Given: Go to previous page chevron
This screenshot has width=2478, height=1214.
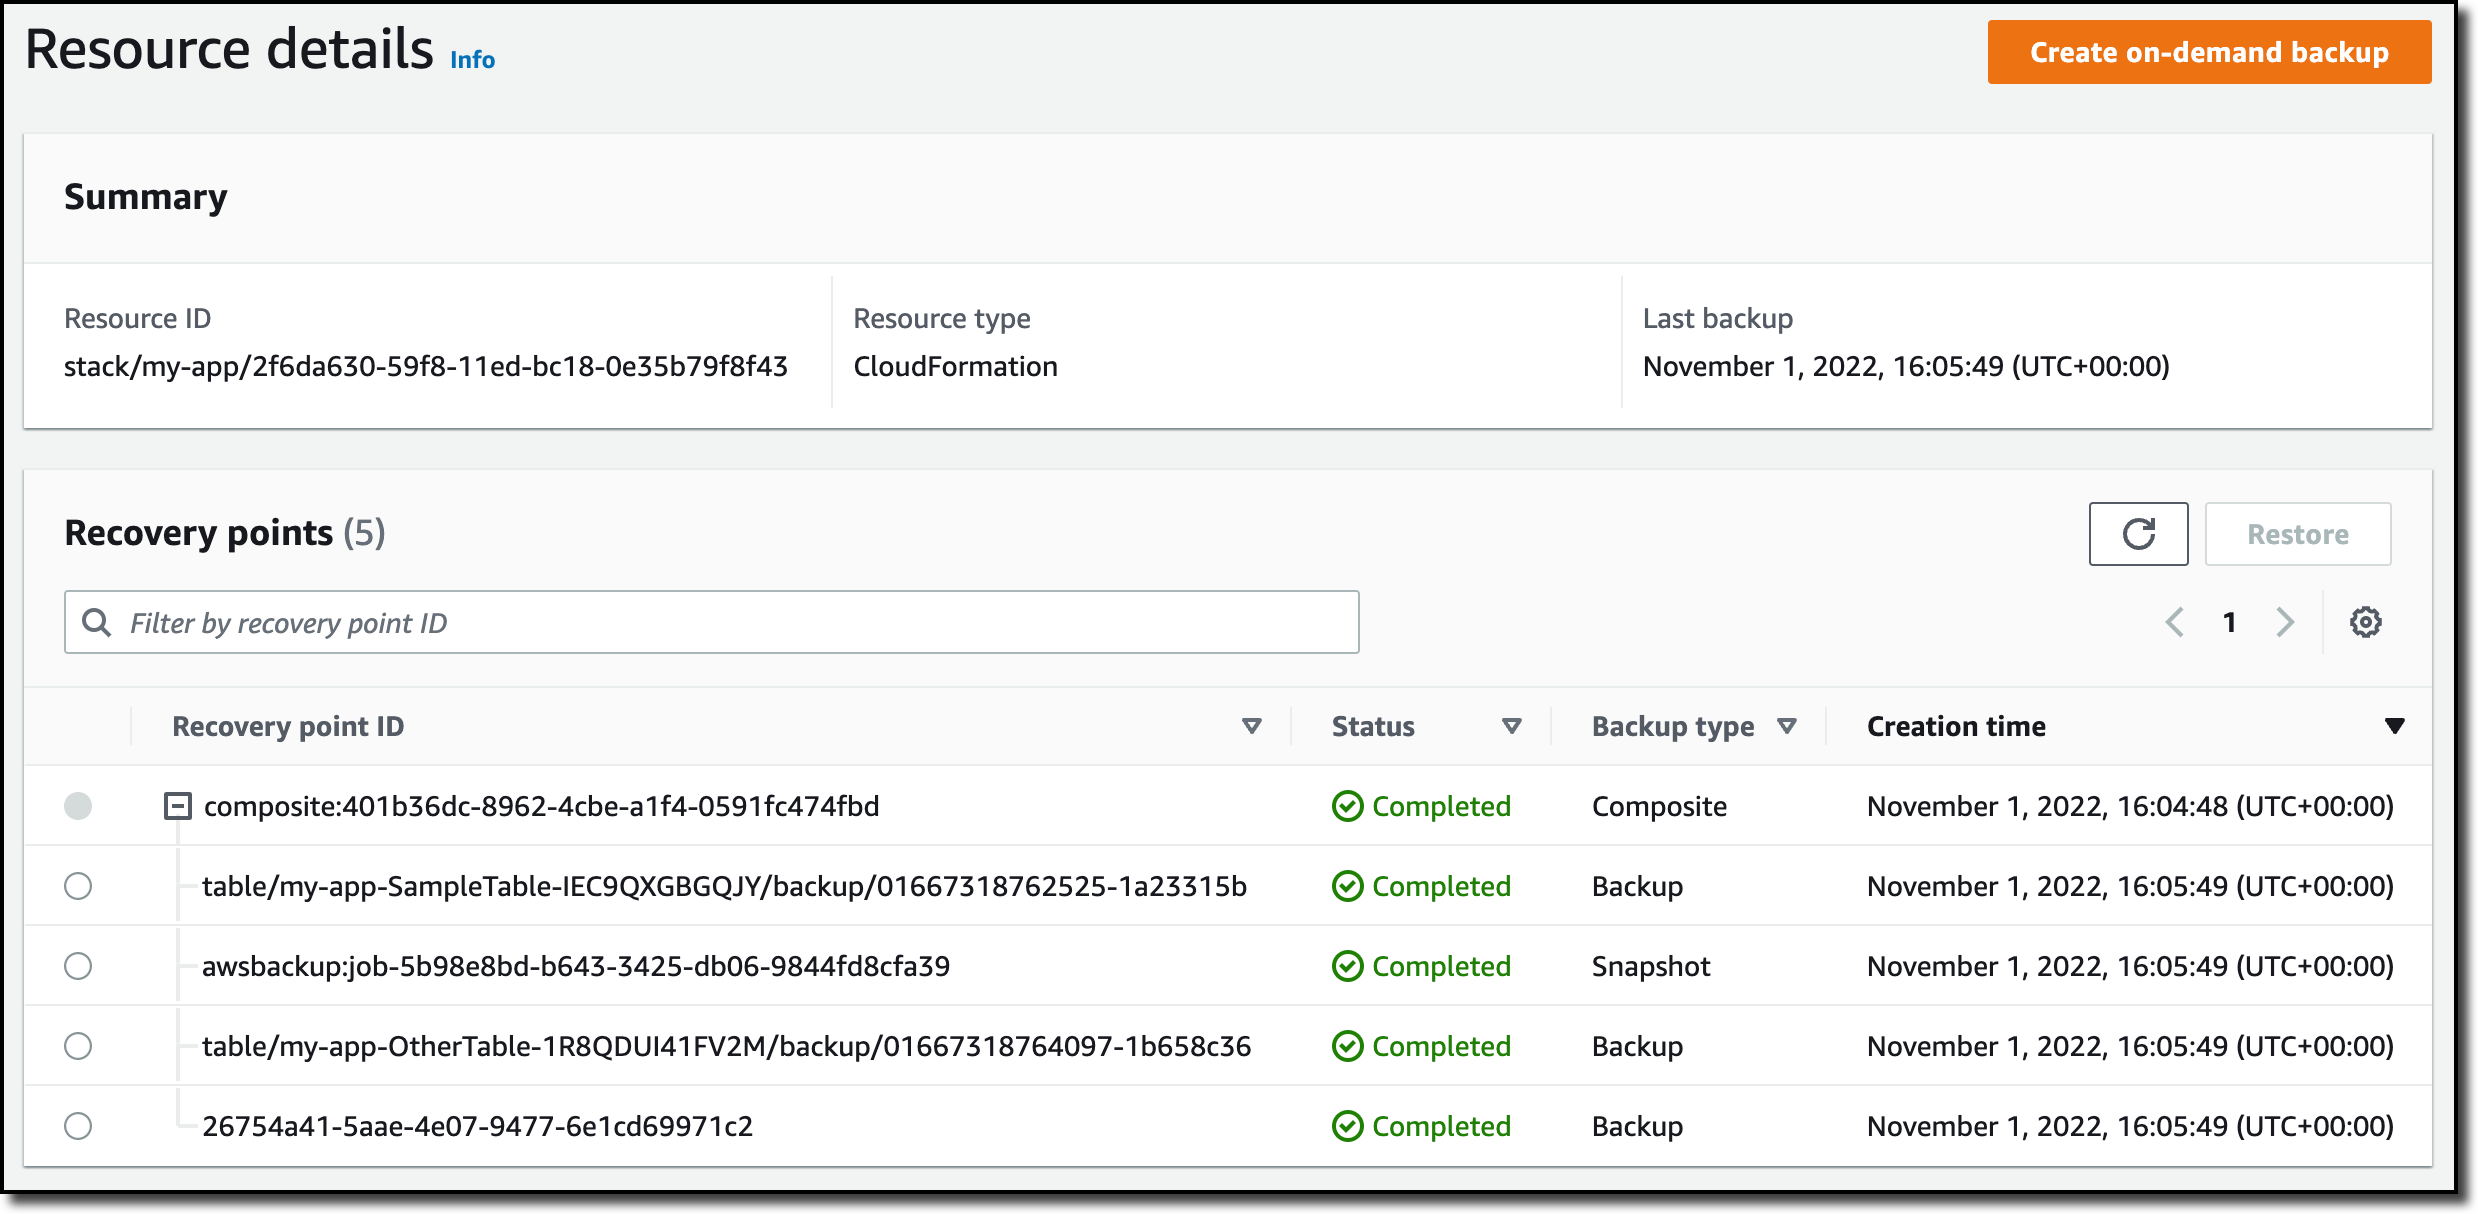Looking at the screenshot, I should 2175,622.
